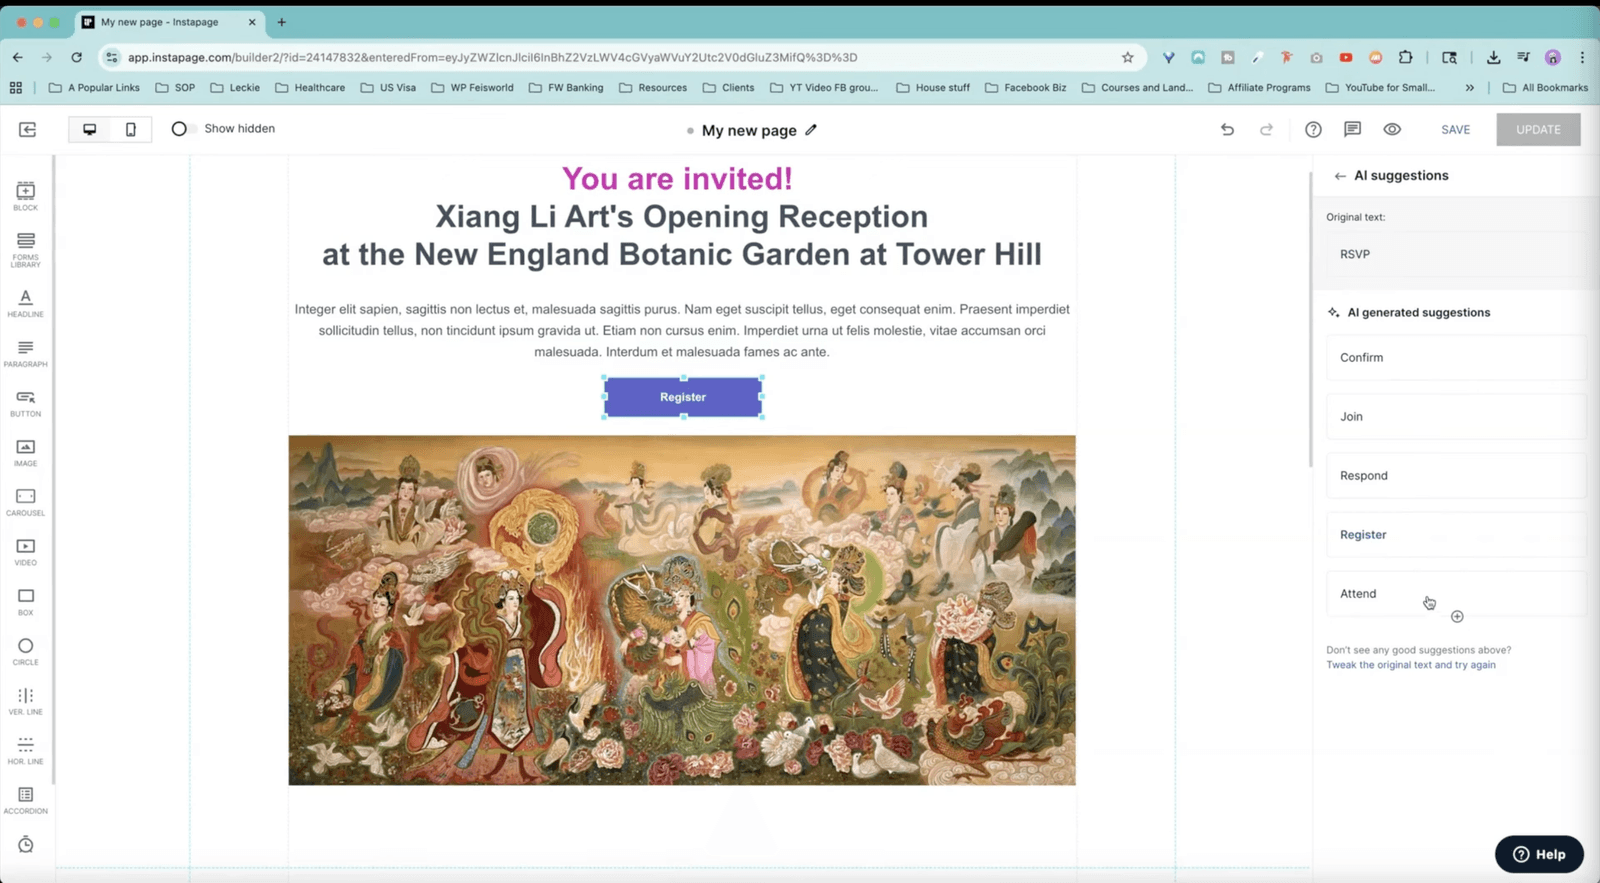Add a new Block from the sidebar
The height and width of the screenshot is (883, 1600).
pyautogui.click(x=26, y=196)
